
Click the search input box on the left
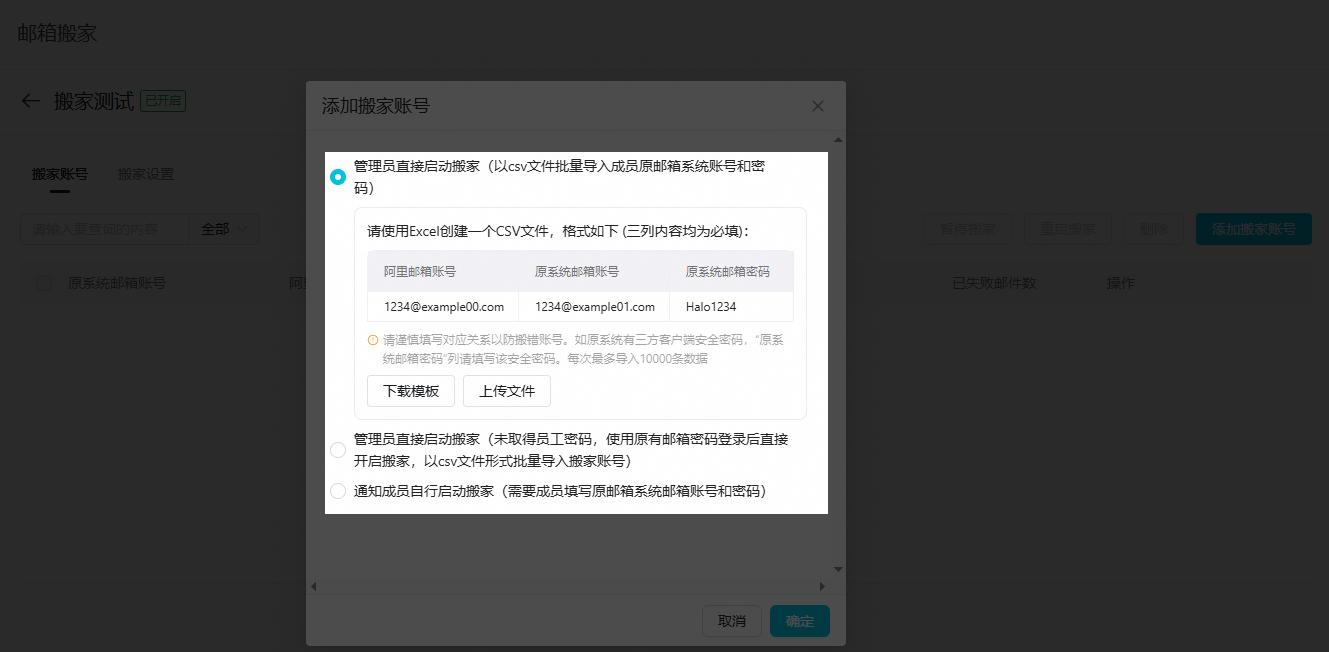105,229
